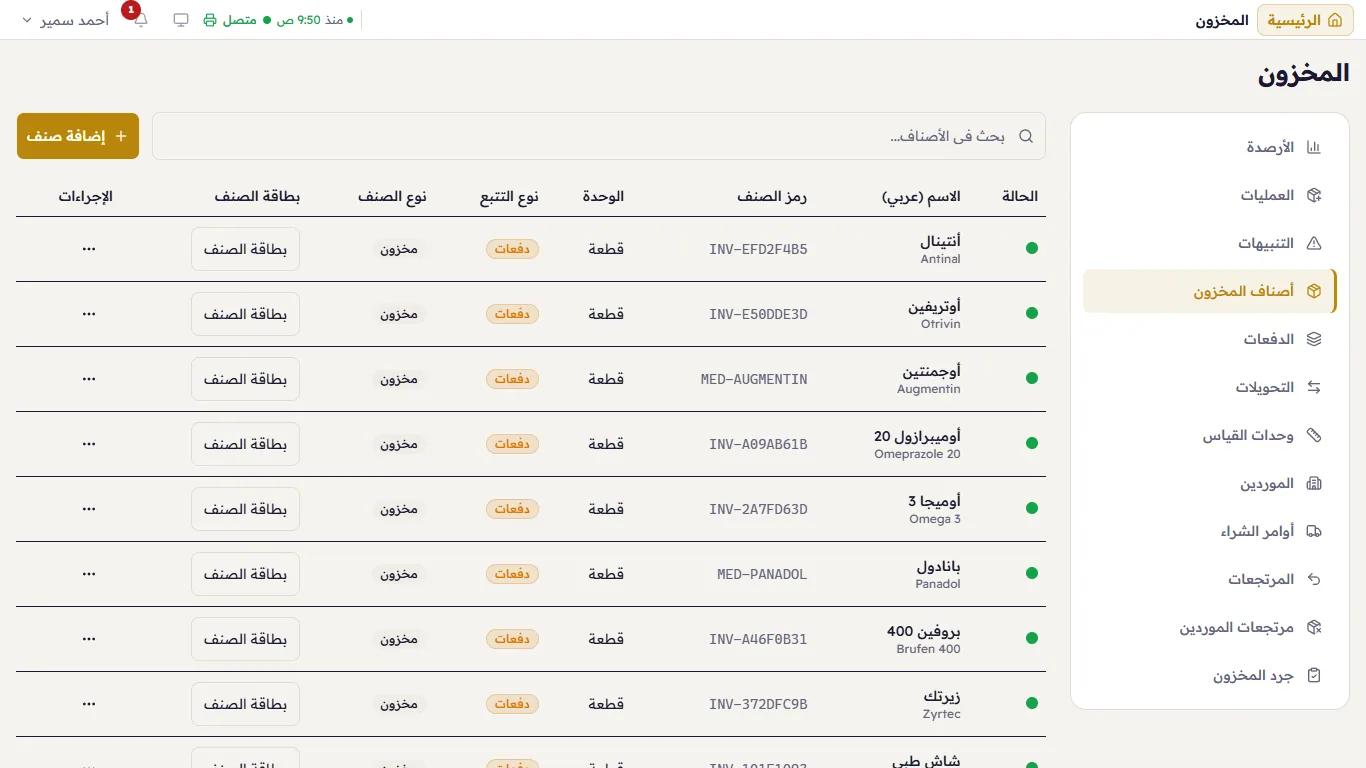Open الموردين sidebar section
This screenshot has width=1366, height=768.
pos(1209,483)
